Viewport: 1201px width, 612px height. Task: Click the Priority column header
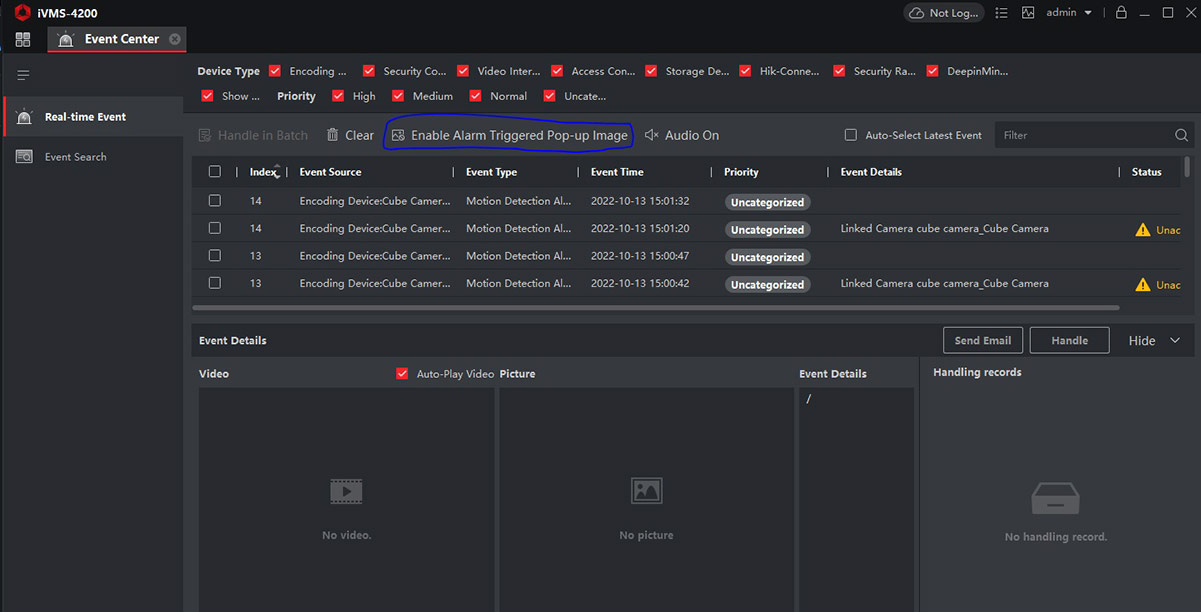741,172
